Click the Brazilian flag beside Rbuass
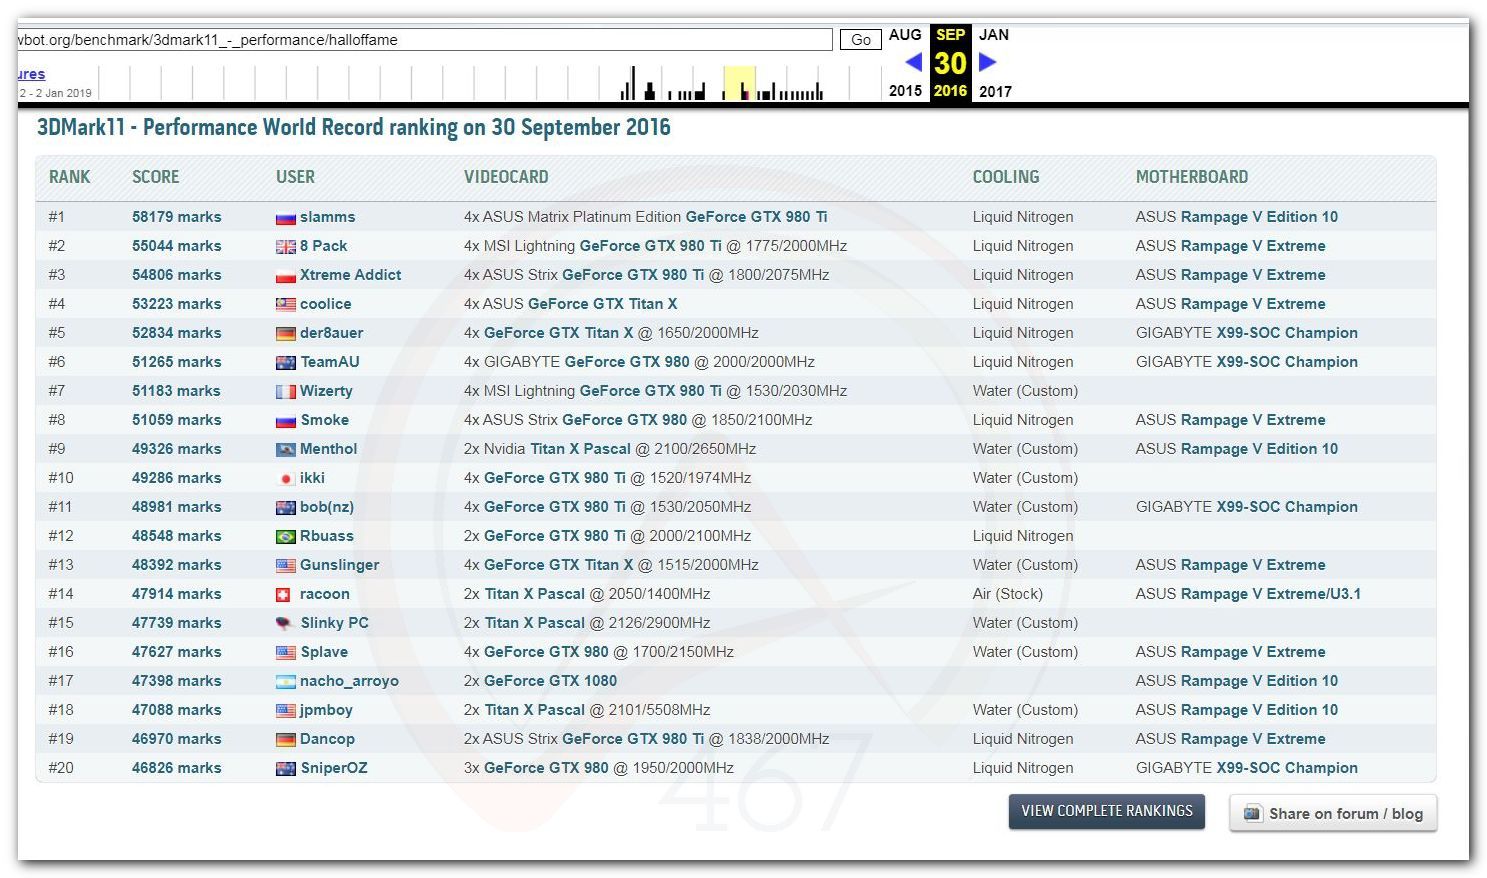Image resolution: width=1487 pixels, height=878 pixels. coord(286,537)
